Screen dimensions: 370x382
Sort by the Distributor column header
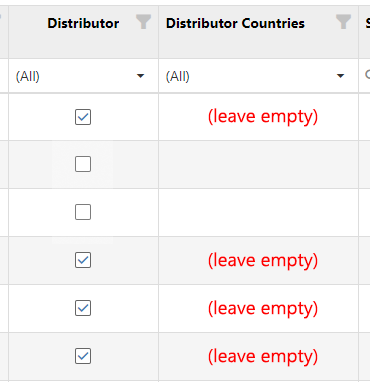(83, 23)
